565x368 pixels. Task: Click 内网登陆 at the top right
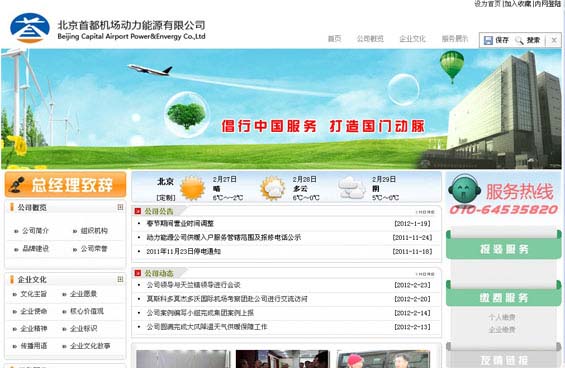point(548,4)
